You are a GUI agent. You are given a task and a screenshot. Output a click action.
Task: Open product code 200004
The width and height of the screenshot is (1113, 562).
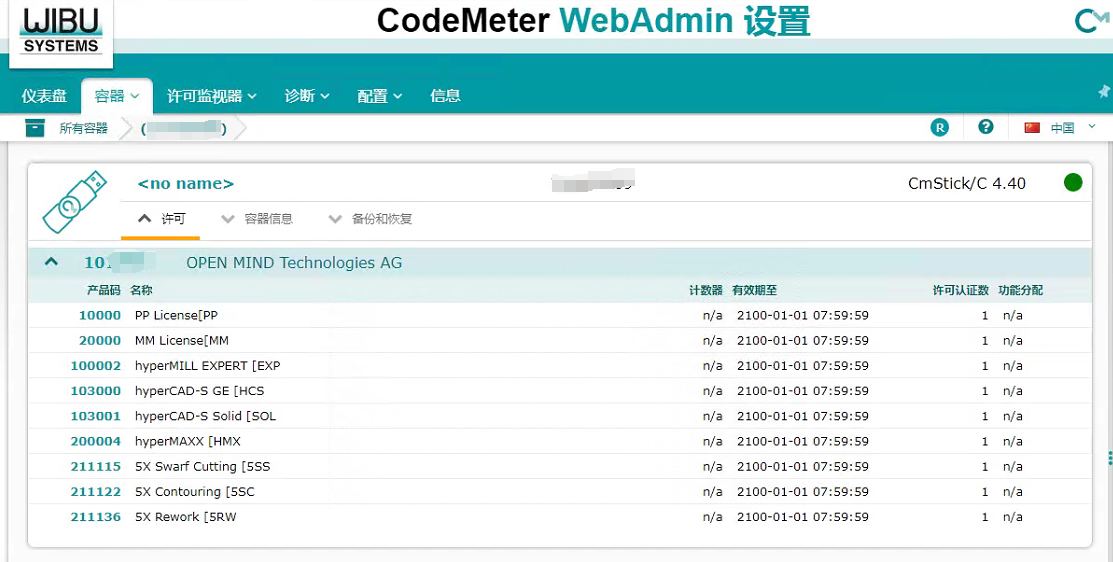96,441
